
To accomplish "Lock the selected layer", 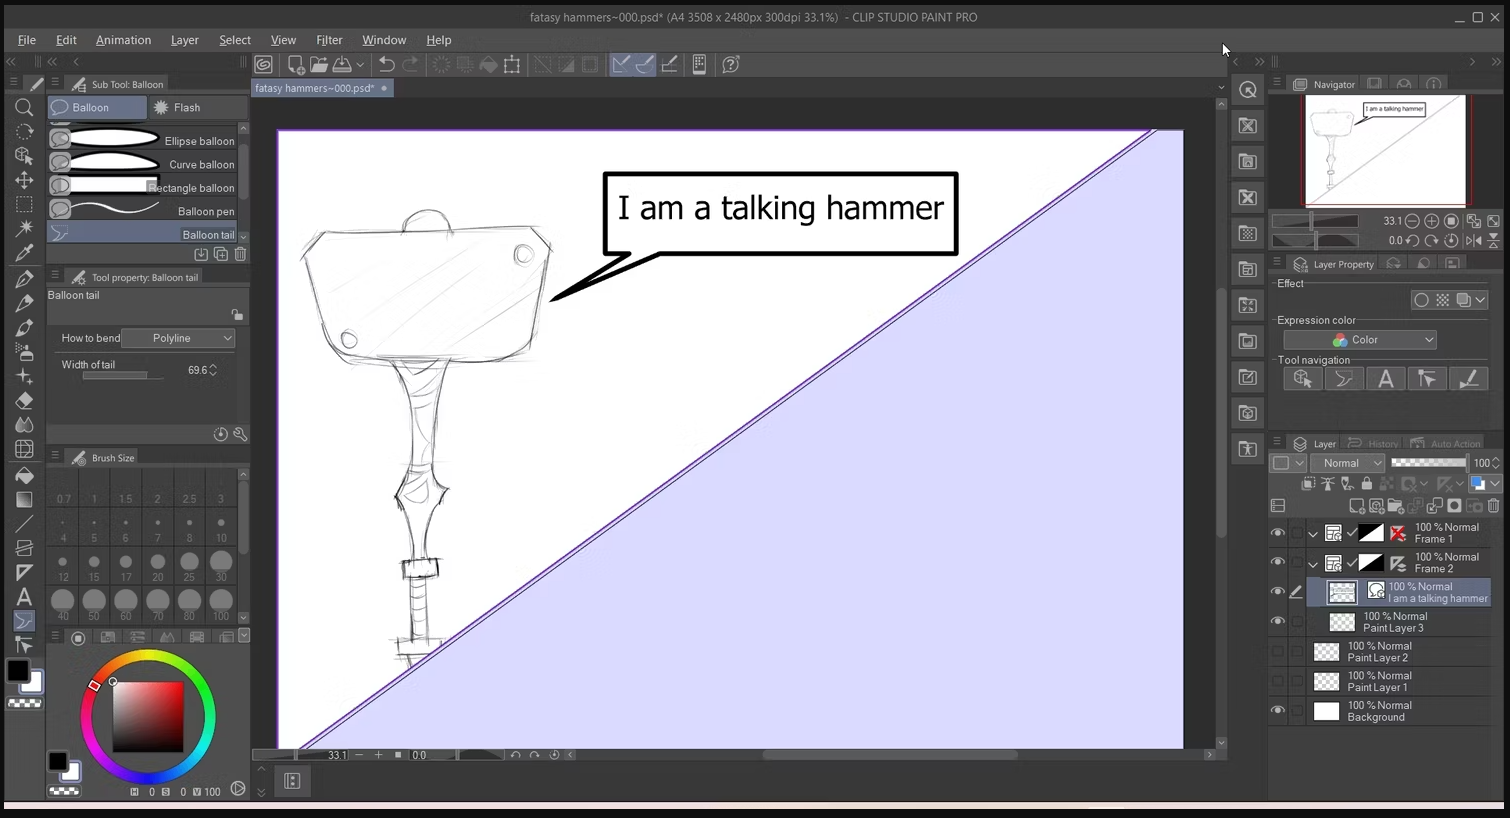I will [x=1367, y=483].
